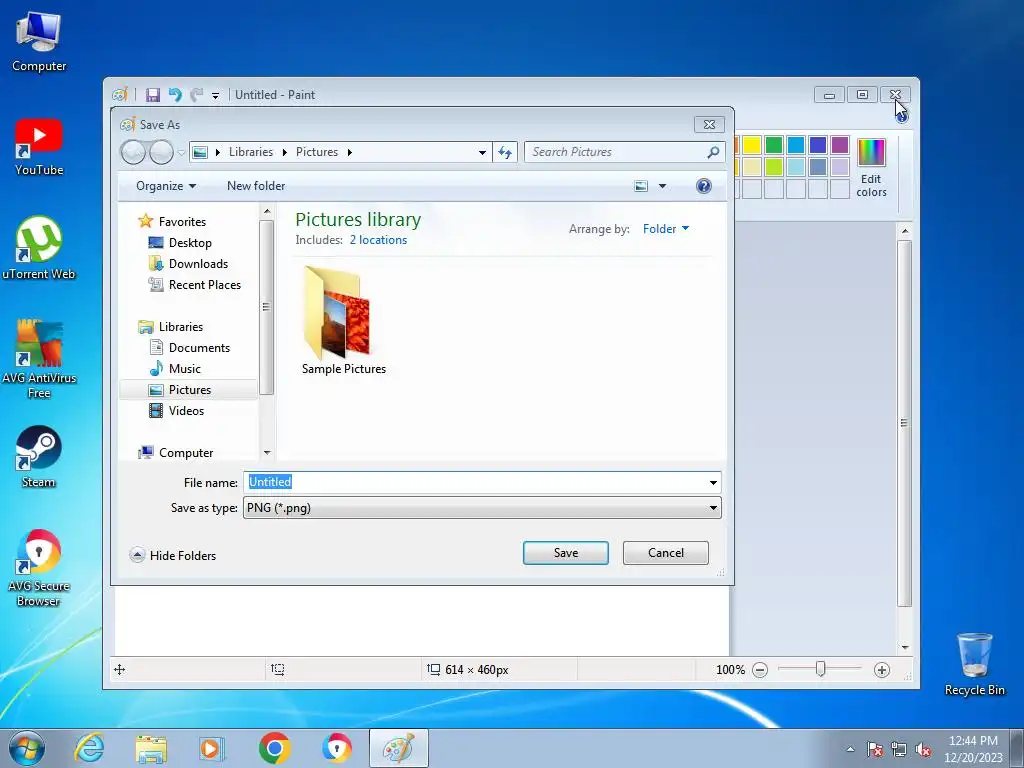Open the Save as type dropdown
This screenshot has width=1024, height=768.
tap(482, 508)
